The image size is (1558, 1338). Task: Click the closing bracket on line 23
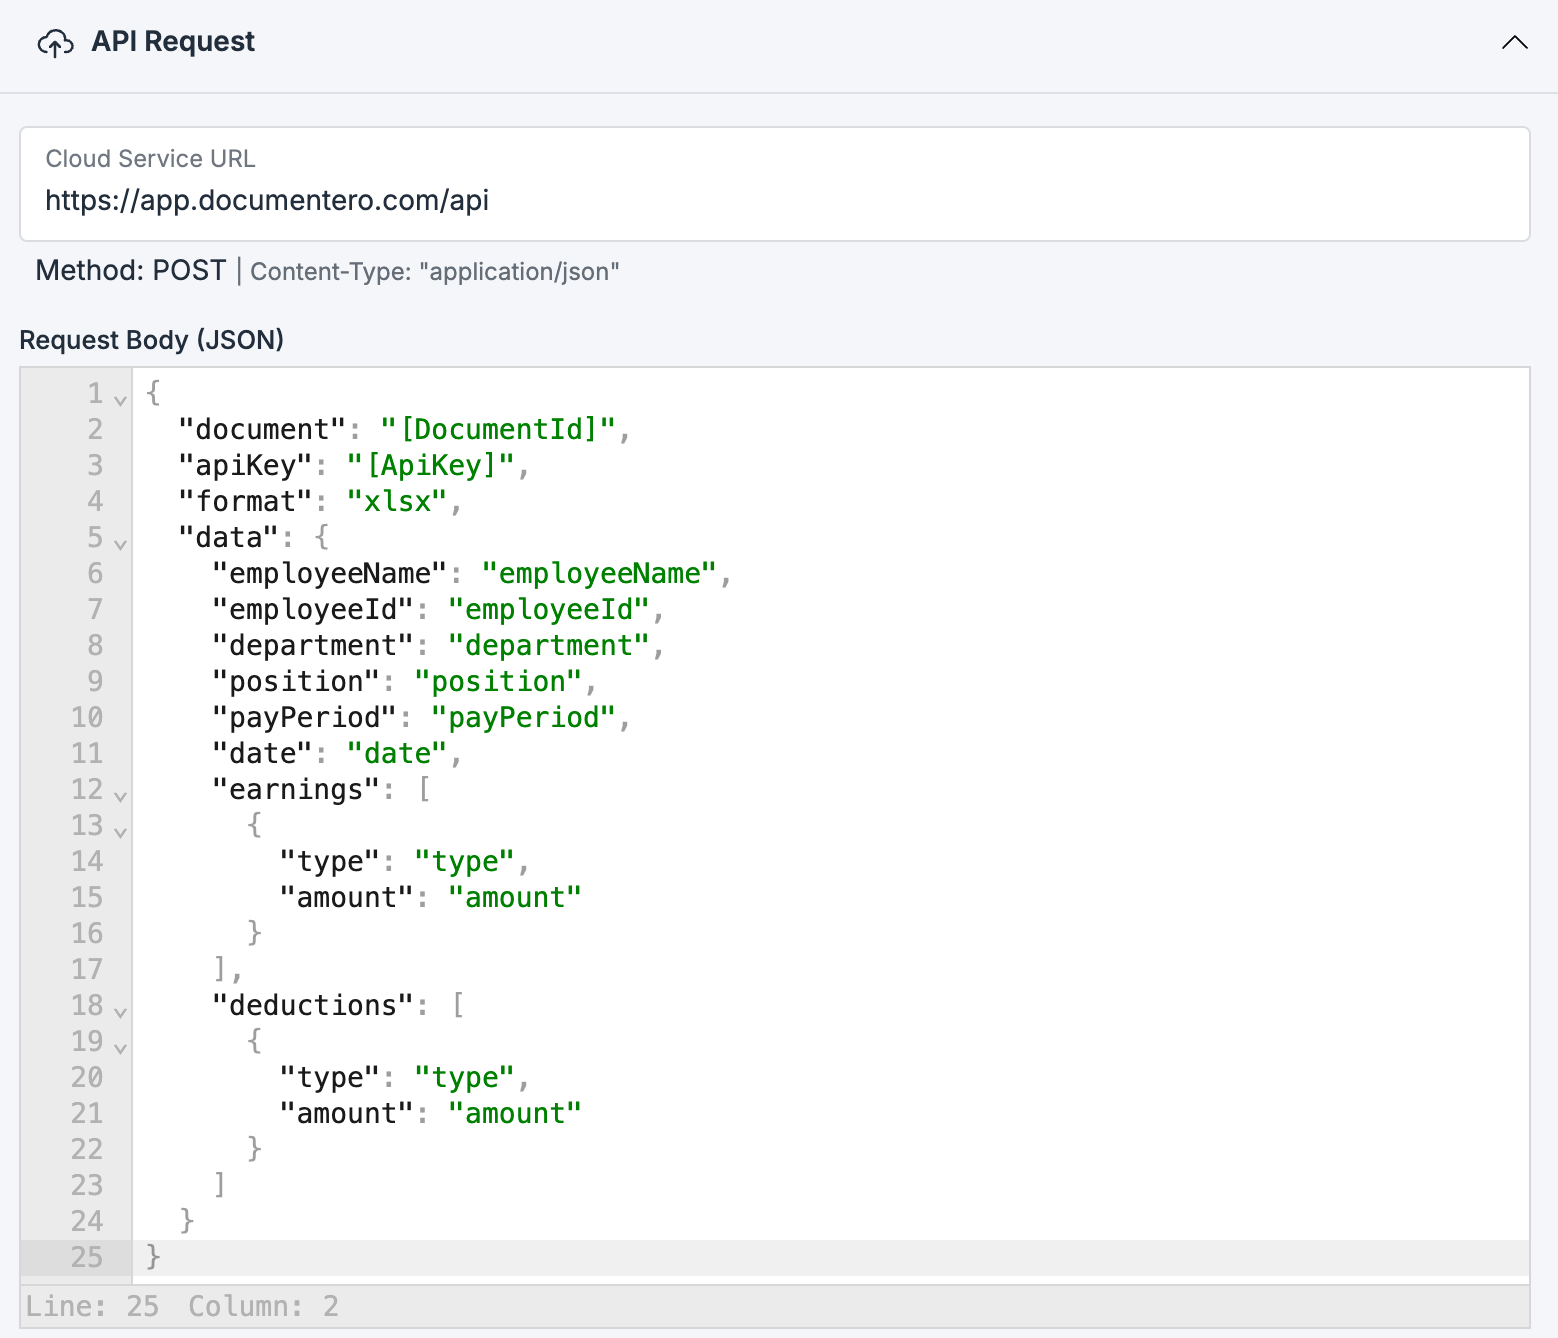(x=220, y=1185)
